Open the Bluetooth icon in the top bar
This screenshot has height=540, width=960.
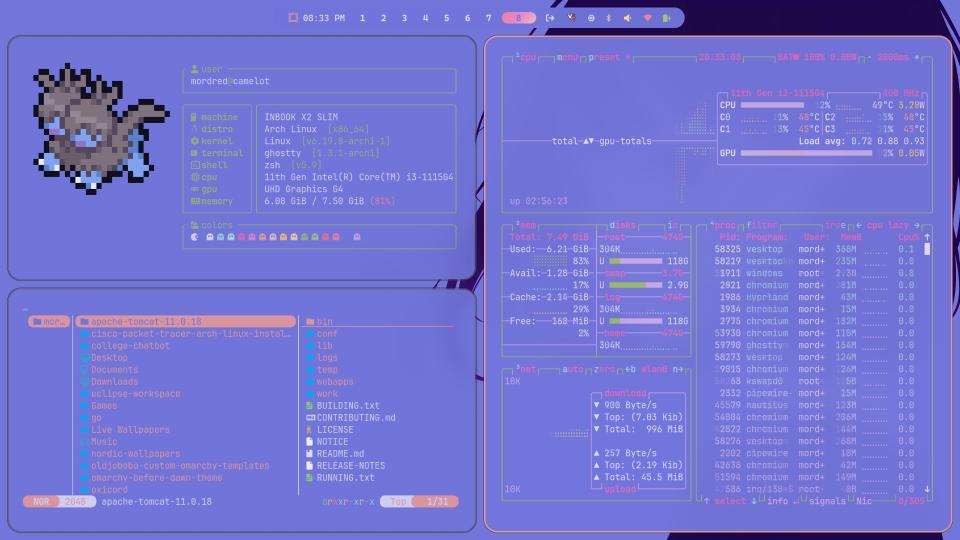(609, 18)
